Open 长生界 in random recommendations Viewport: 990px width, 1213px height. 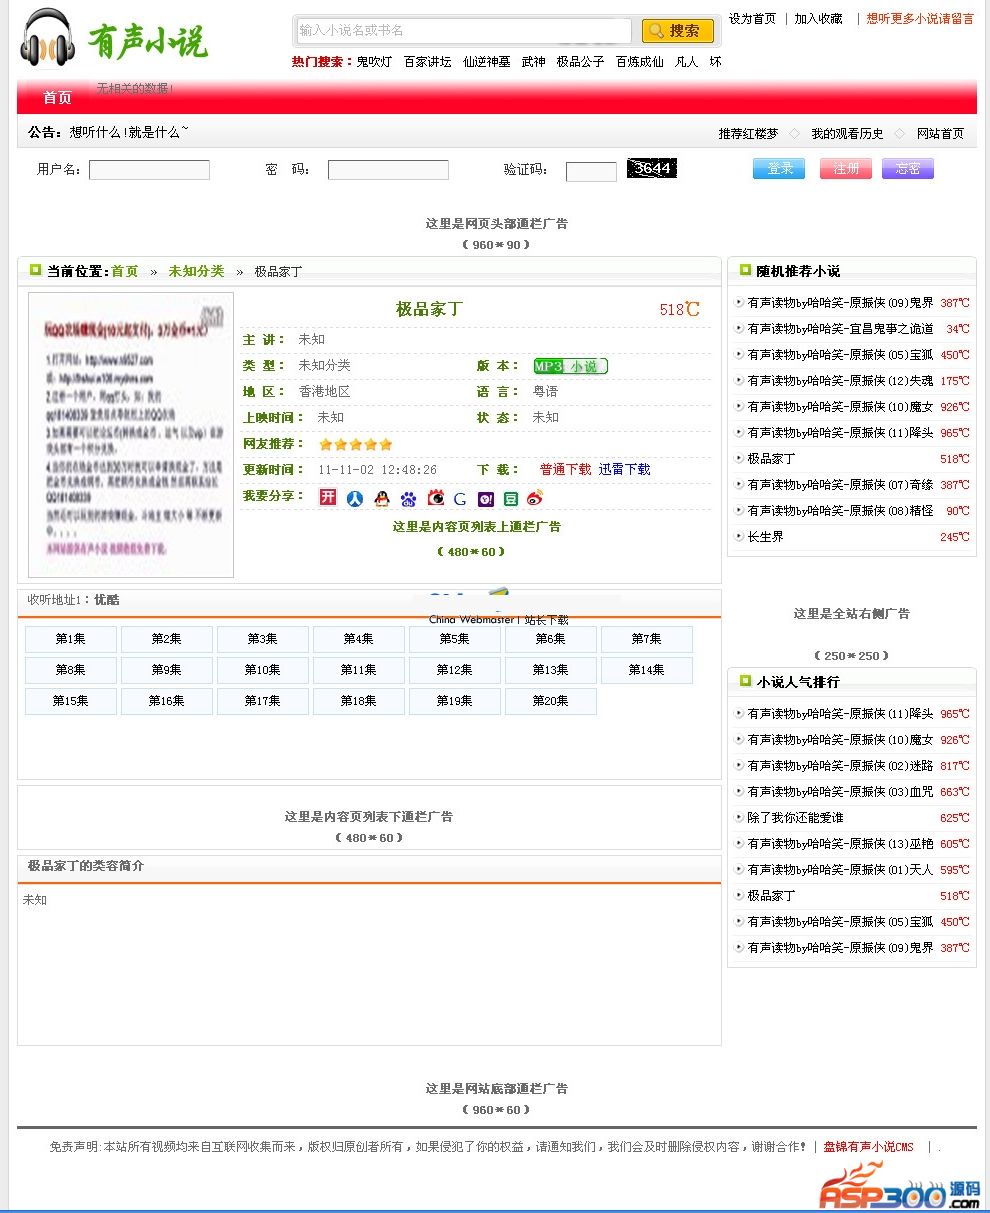pos(766,537)
